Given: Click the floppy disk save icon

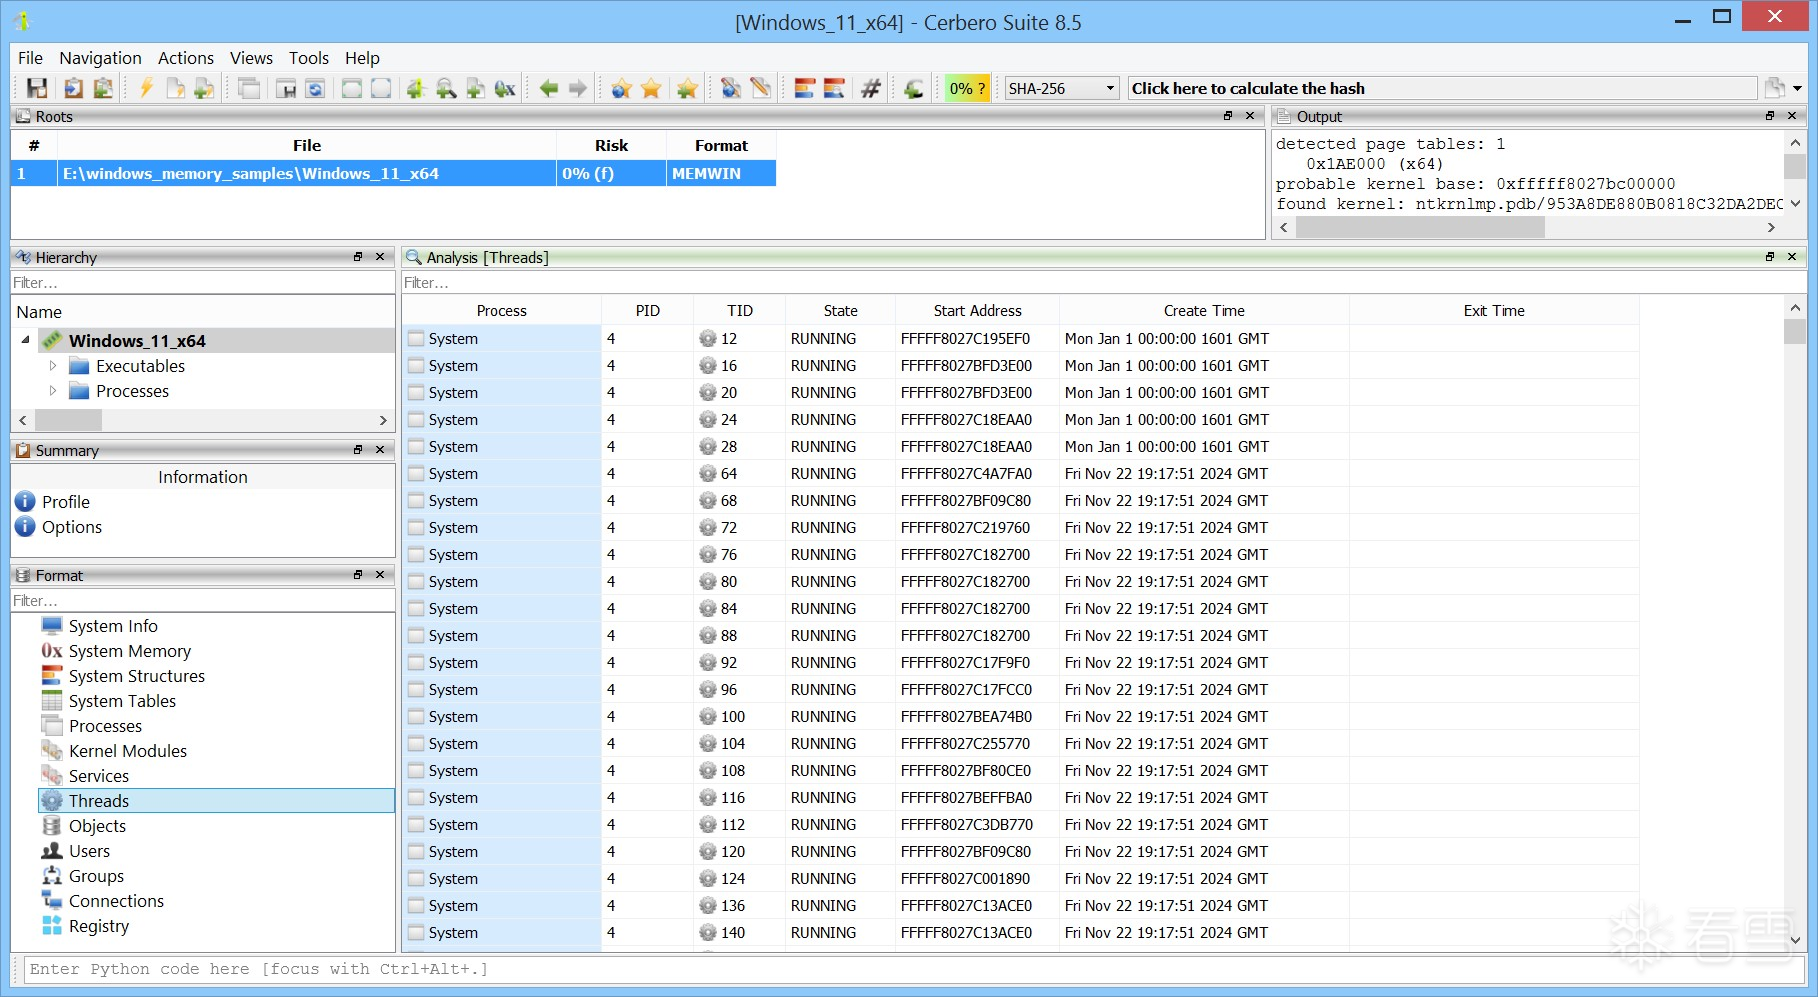Looking at the screenshot, I should point(37,88).
